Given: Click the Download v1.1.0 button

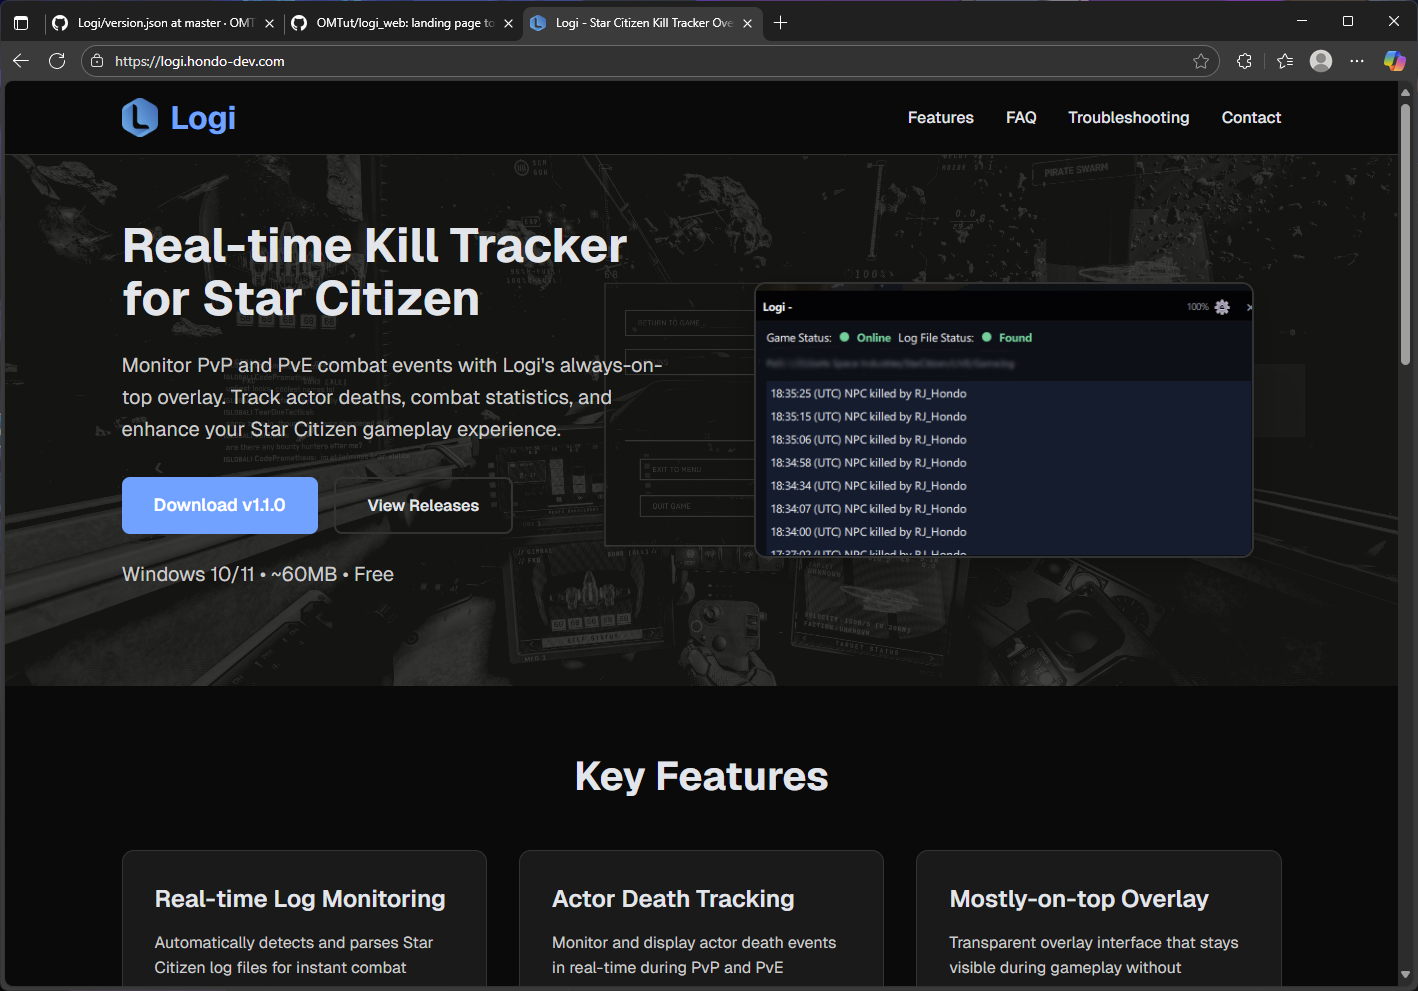Looking at the screenshot, I should [x=220, y=505].
